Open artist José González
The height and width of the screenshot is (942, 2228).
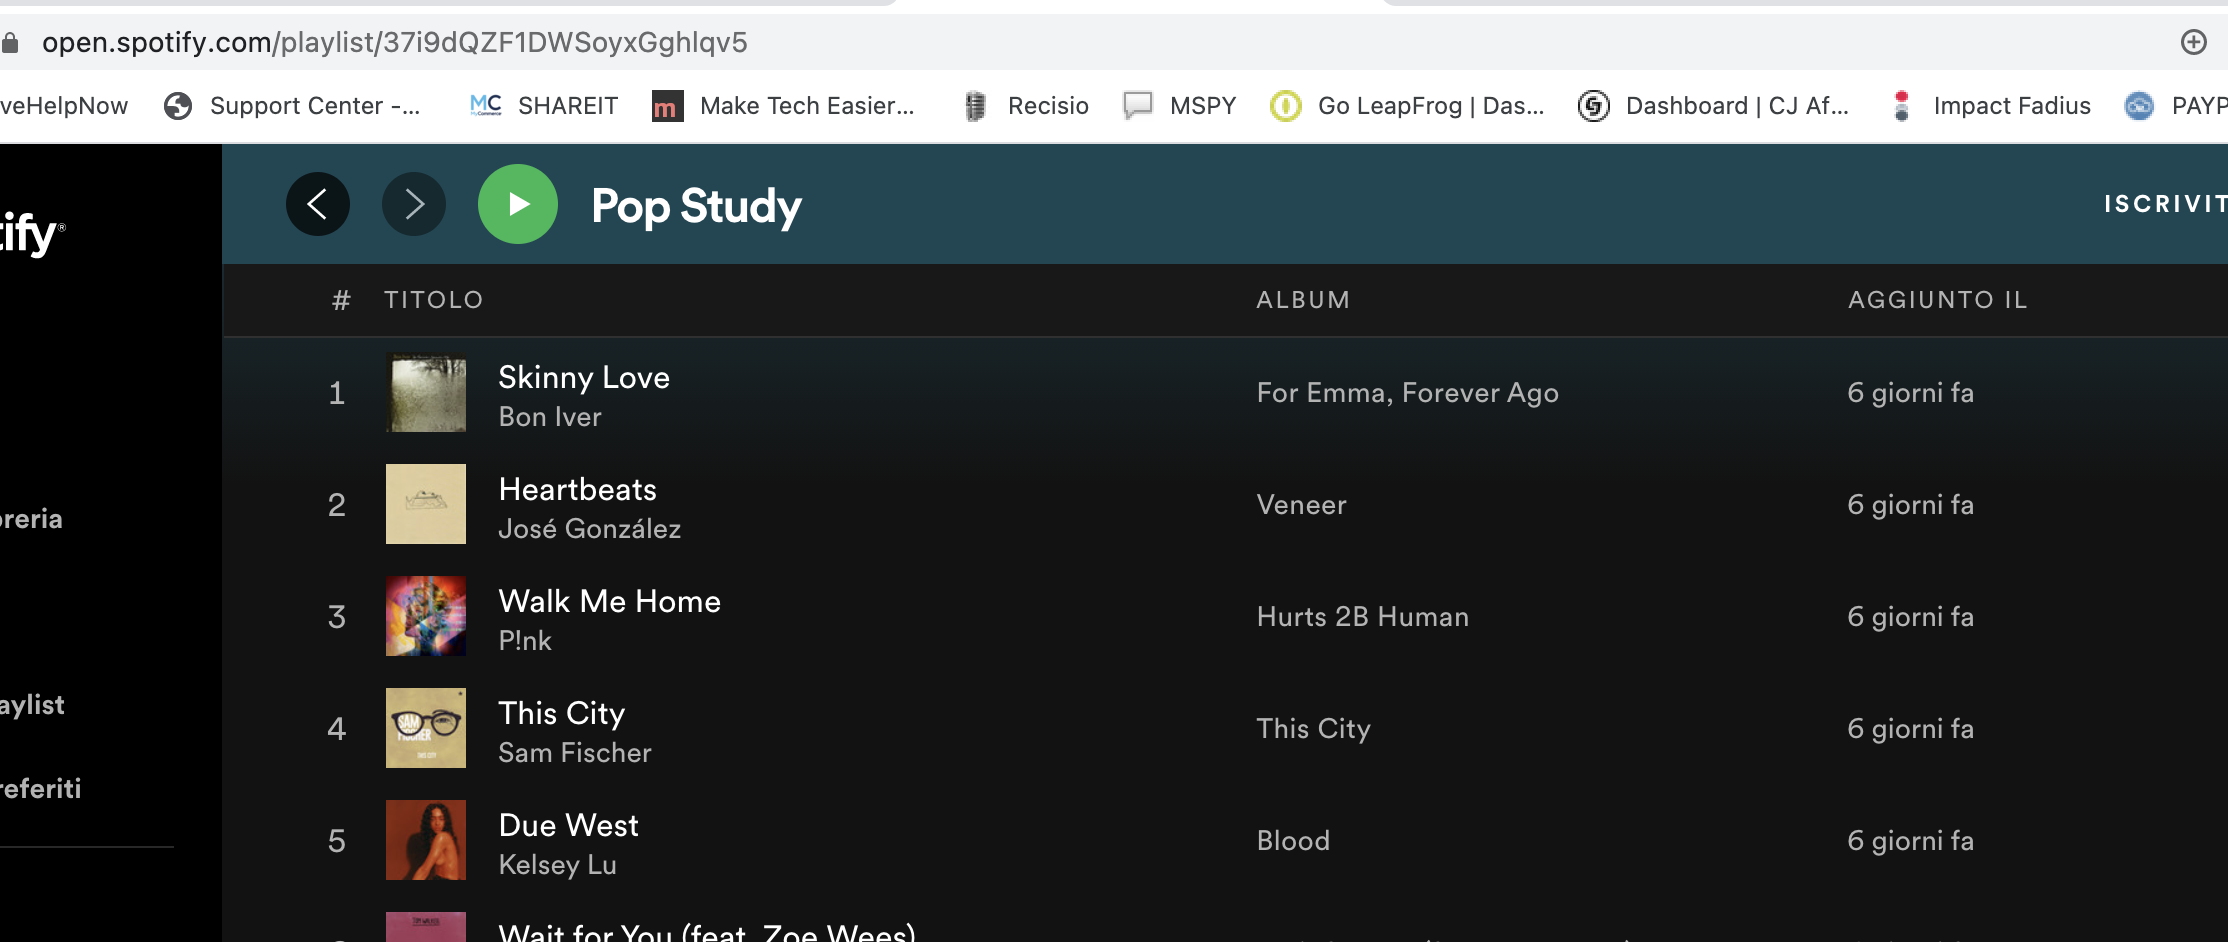[589, 528]
